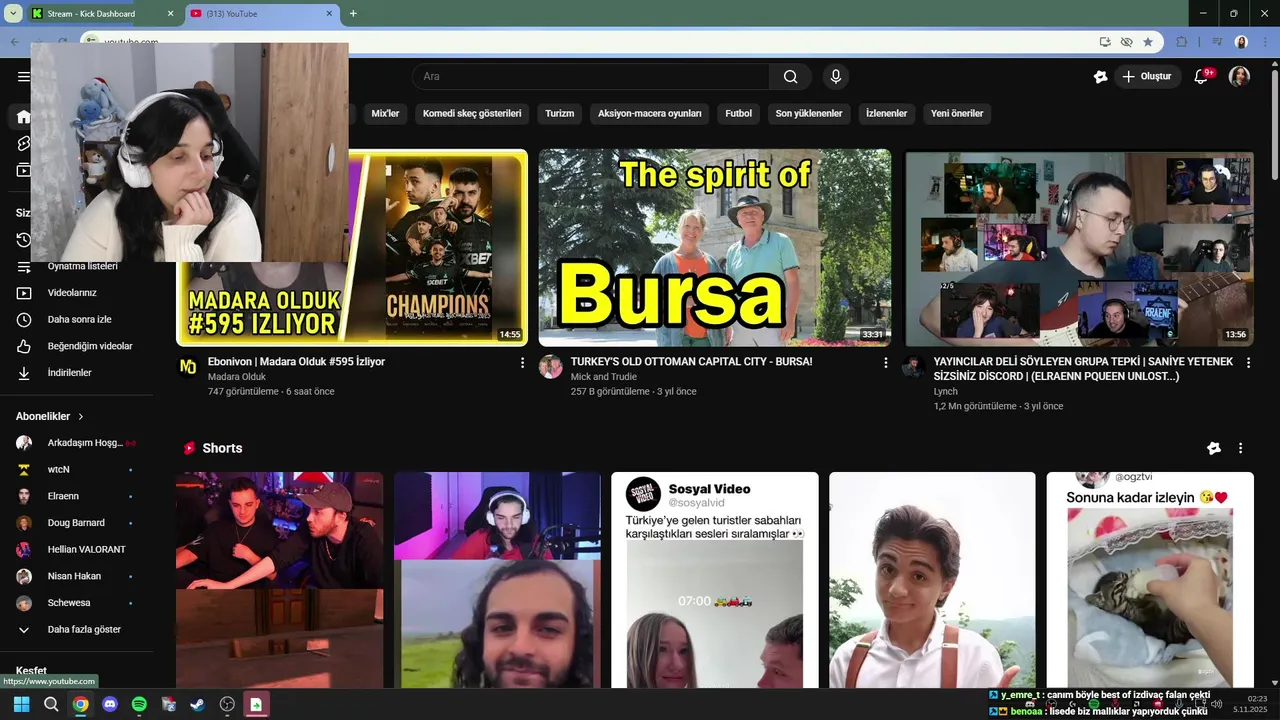
Task: Filter by Yeni öneriler chip
Action: (x=957, y=113)
